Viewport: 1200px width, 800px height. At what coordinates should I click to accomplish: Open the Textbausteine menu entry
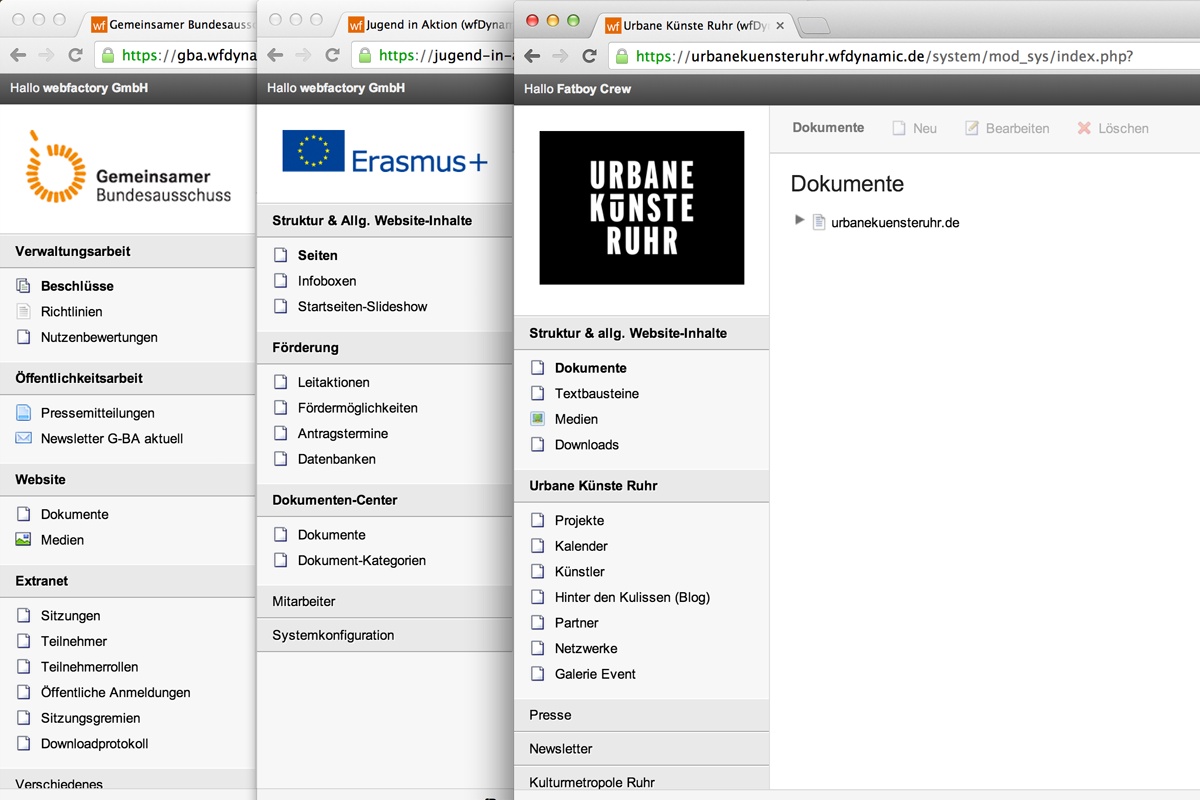[596, 393]
